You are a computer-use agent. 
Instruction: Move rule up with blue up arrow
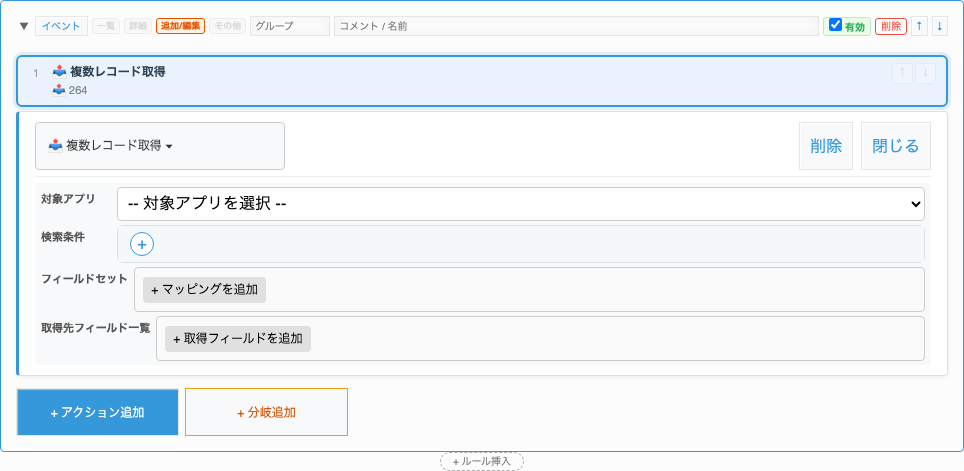(919, 26)
